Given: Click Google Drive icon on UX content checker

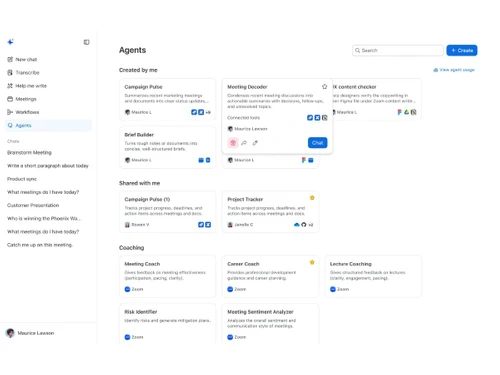Looking at the screenshot, I should (406, 112).
